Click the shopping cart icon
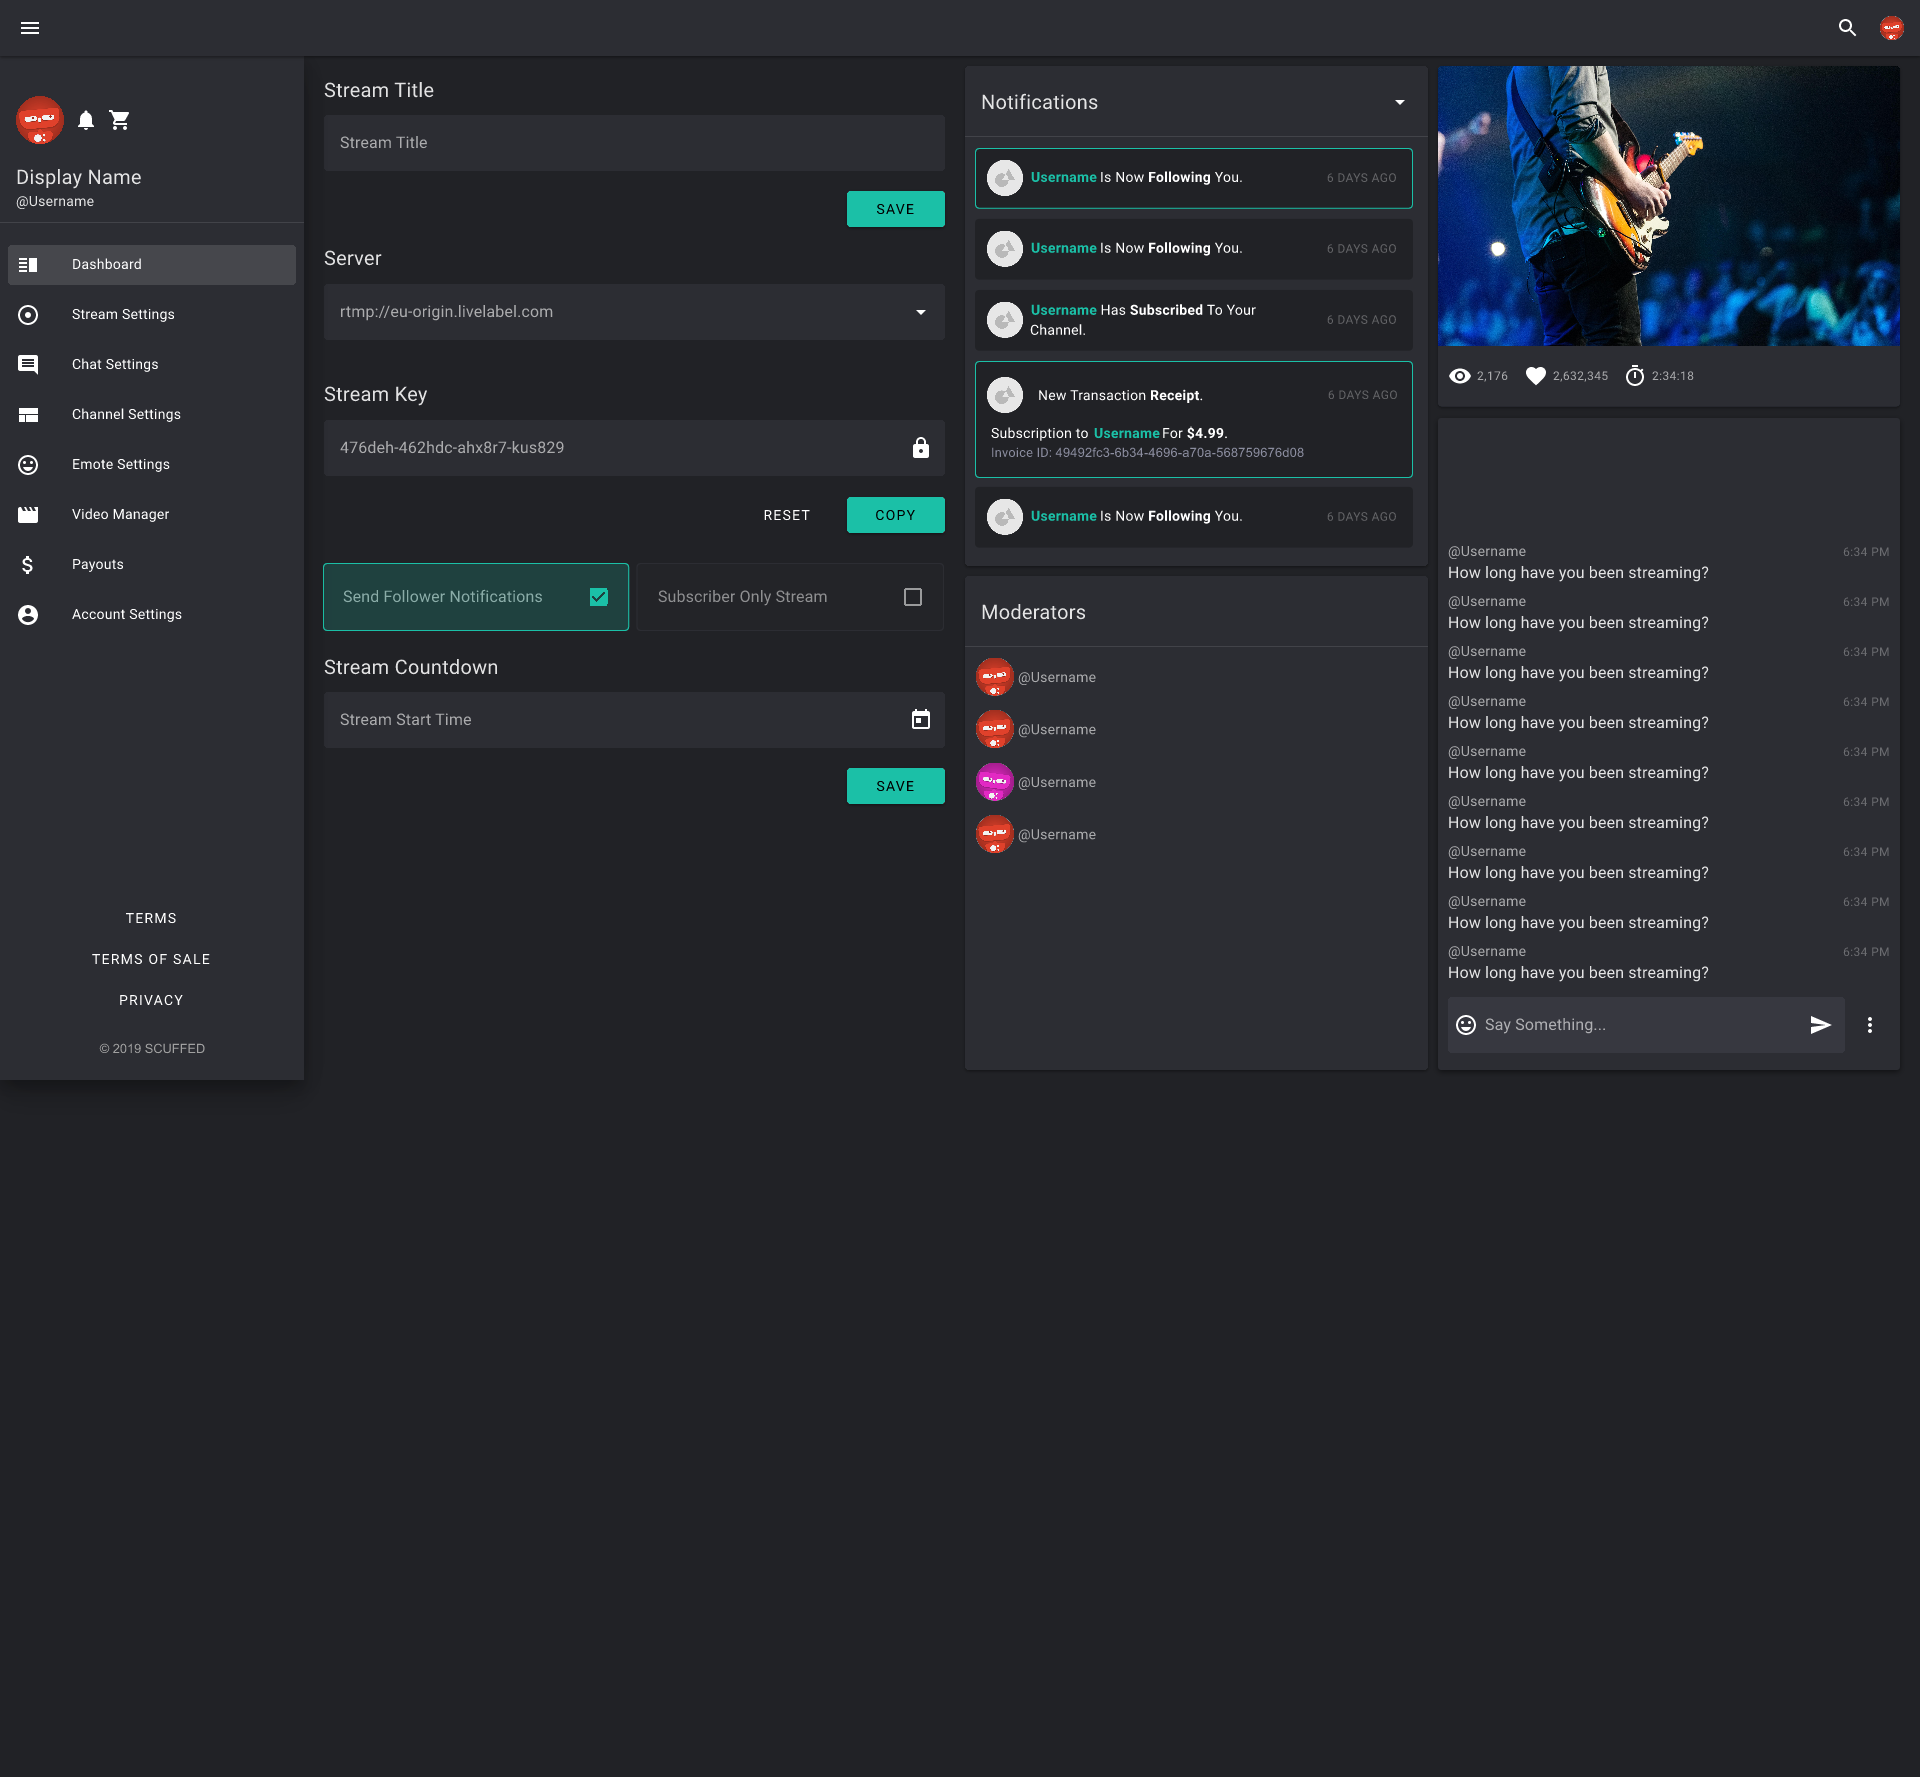The height and width of the screenshot is (1777, 1920). pyautogui.click(x=120, y=119)
